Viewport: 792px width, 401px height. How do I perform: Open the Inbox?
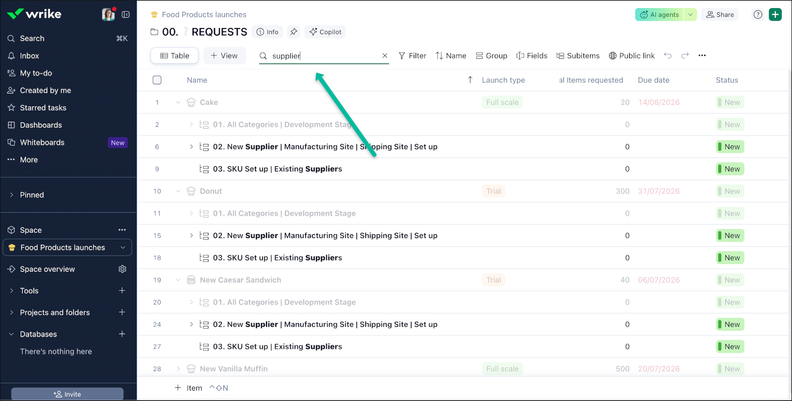[x=29, y=56]
